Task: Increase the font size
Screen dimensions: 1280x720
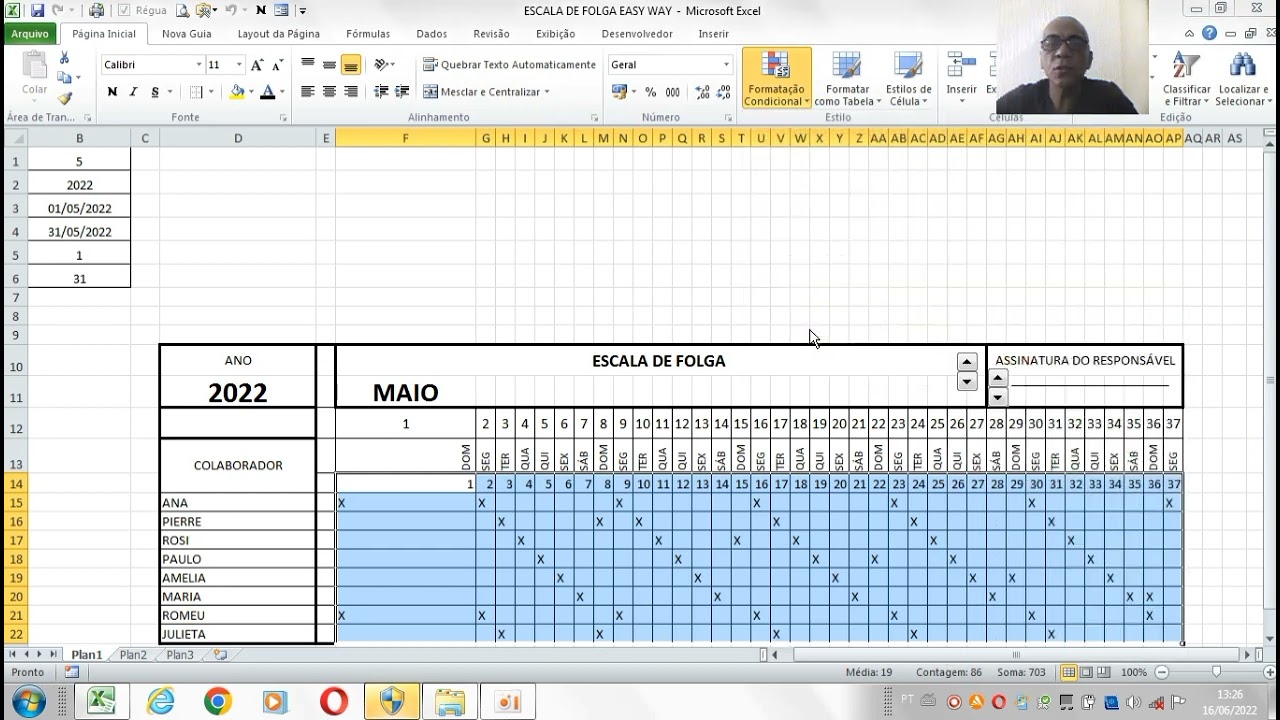Action: [257, 65]
